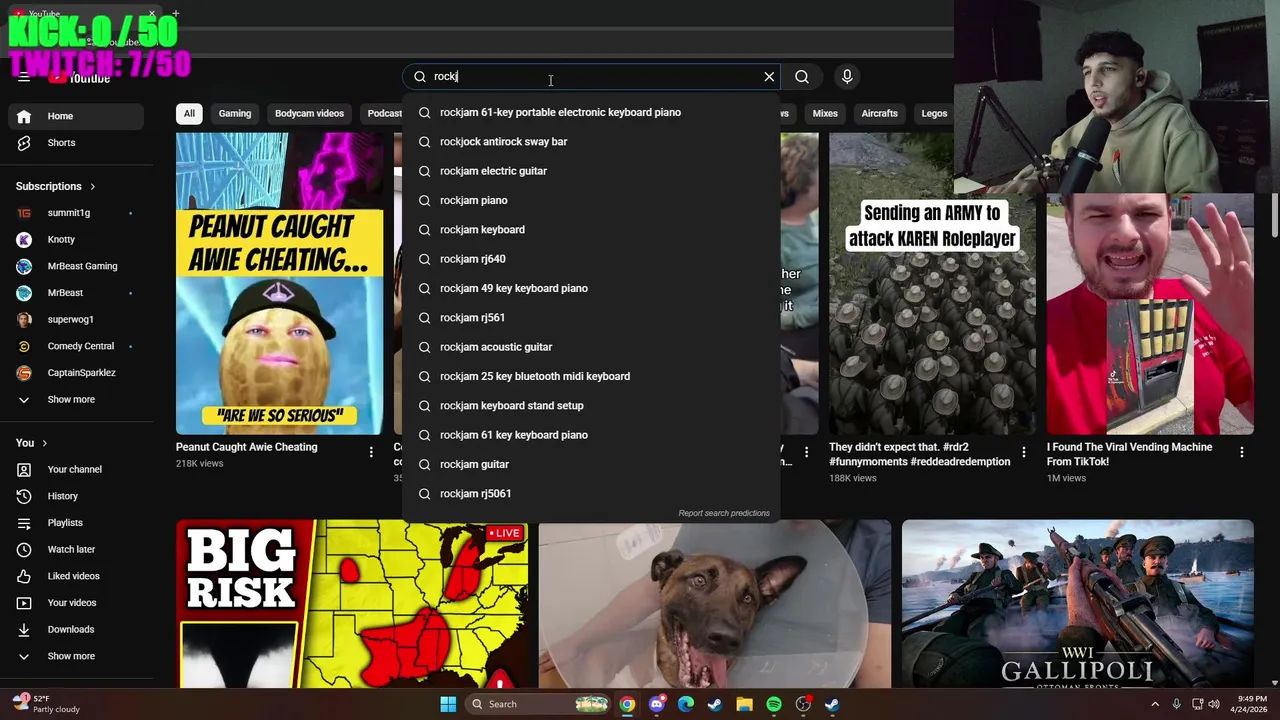Viewport: 1280px width, 720px height.
Task: Clear the search box with the X icon
Action: tap(769, 77)
